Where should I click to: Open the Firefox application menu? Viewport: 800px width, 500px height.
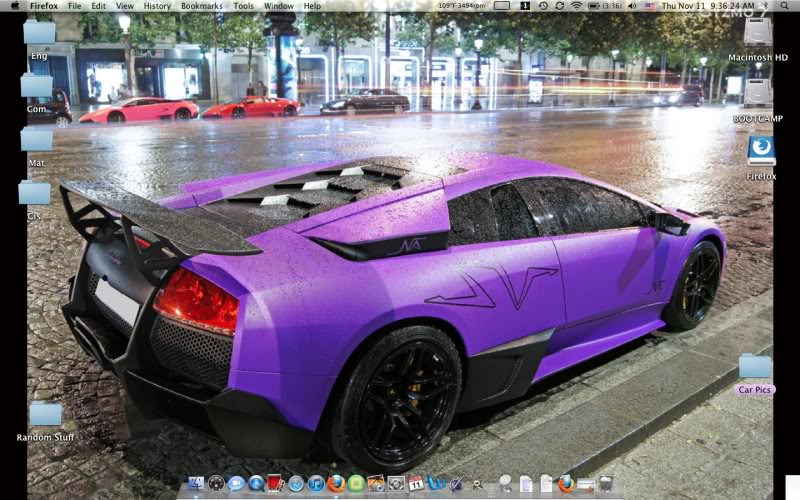coord(44,6)
